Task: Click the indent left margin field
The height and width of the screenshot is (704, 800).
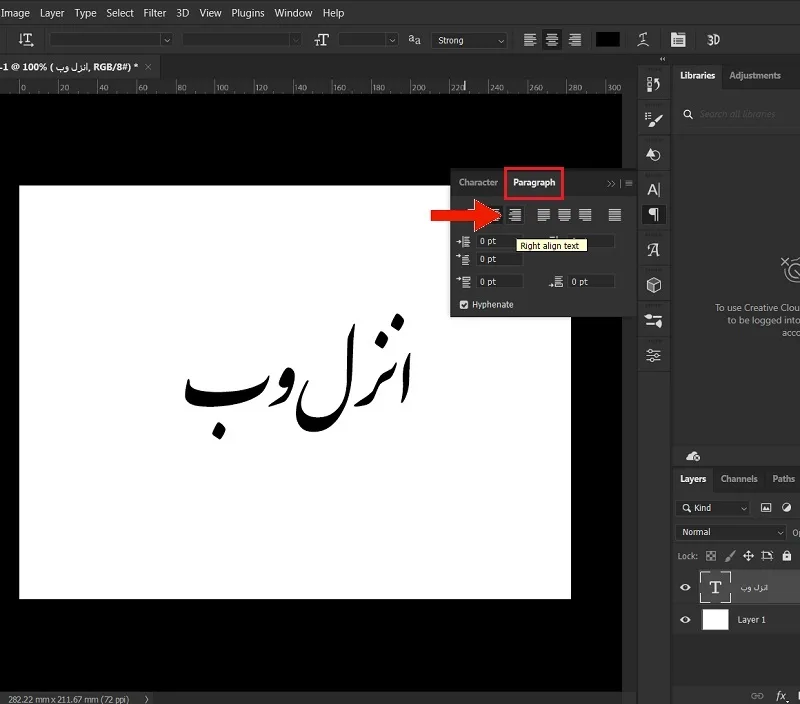Action: coord(499,241)
